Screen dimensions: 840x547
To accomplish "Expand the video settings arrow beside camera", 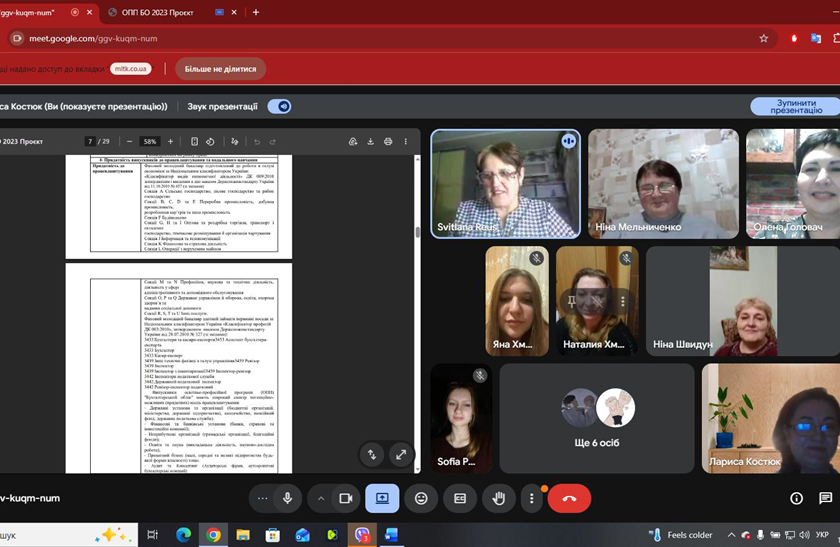I will [321, 498].
